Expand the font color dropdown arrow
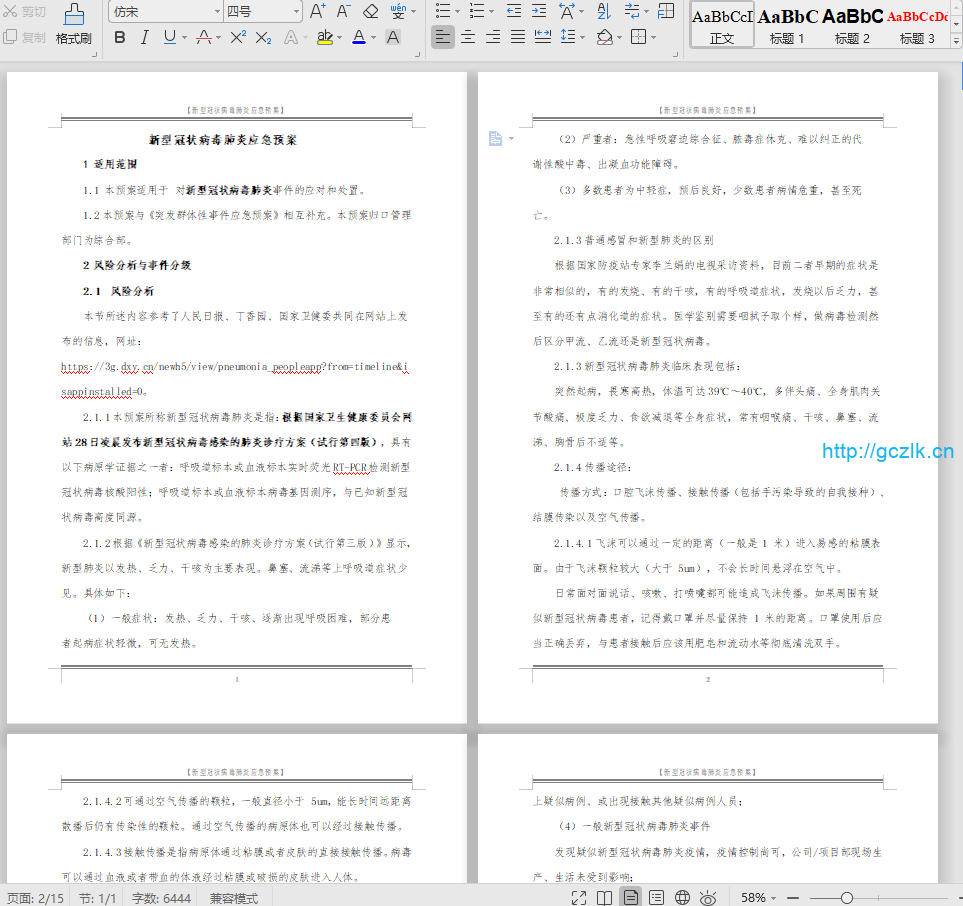This screenshot has width=963, height=906. coord(373,38)
